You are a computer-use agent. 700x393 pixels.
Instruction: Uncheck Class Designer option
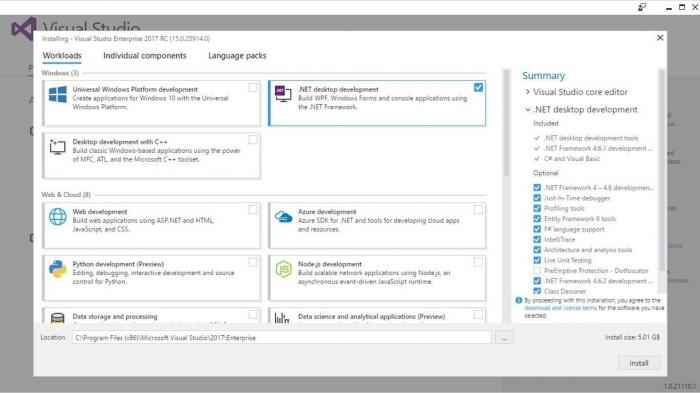(537, 291)
